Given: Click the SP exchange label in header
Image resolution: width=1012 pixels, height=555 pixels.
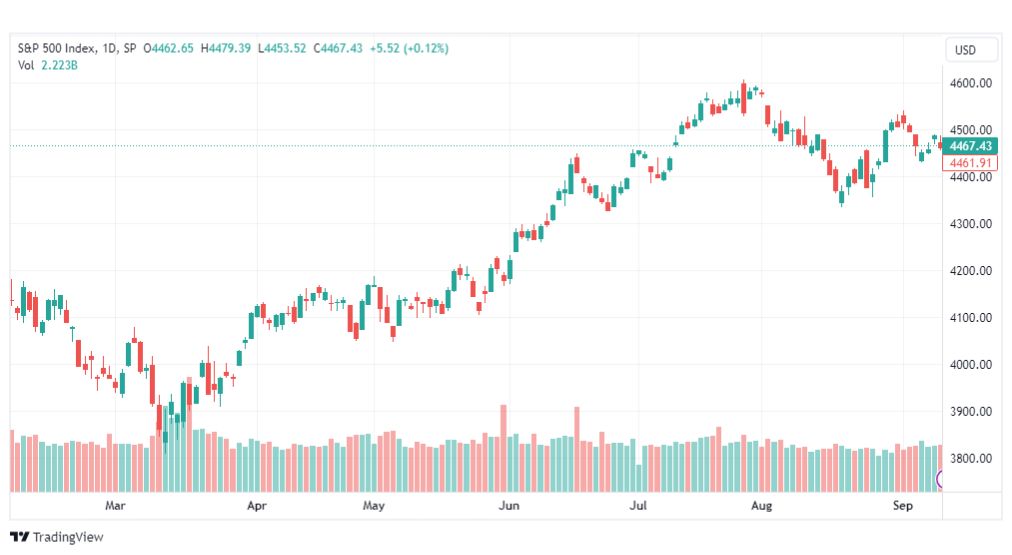Looking at the screenshot, I should [x=129, y=48].
